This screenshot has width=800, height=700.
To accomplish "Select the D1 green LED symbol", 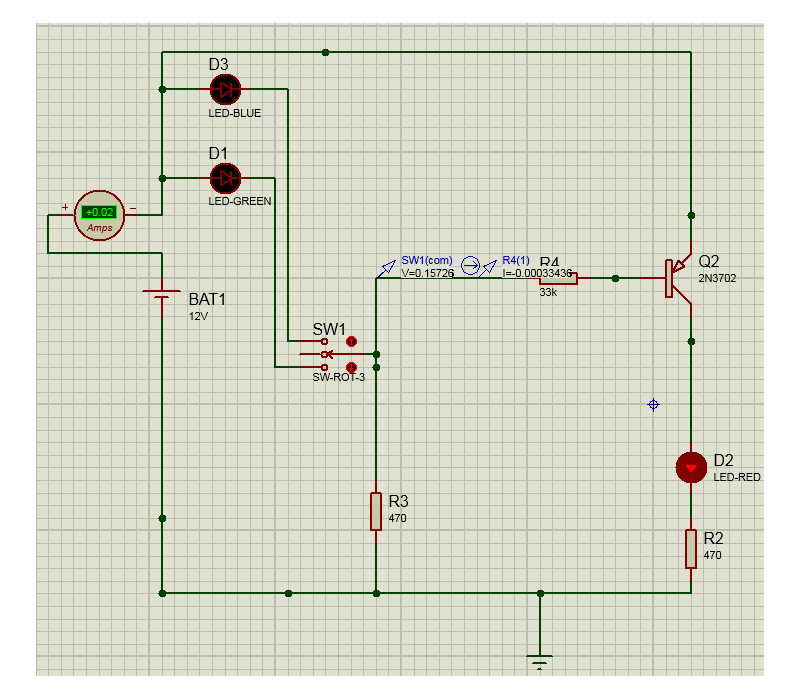I will point(225,179).
